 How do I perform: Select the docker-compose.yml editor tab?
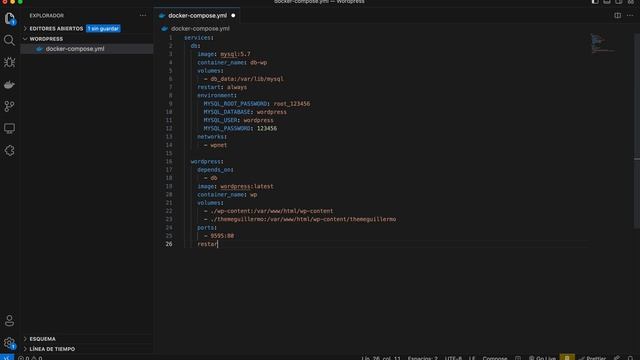click(197, 16)
